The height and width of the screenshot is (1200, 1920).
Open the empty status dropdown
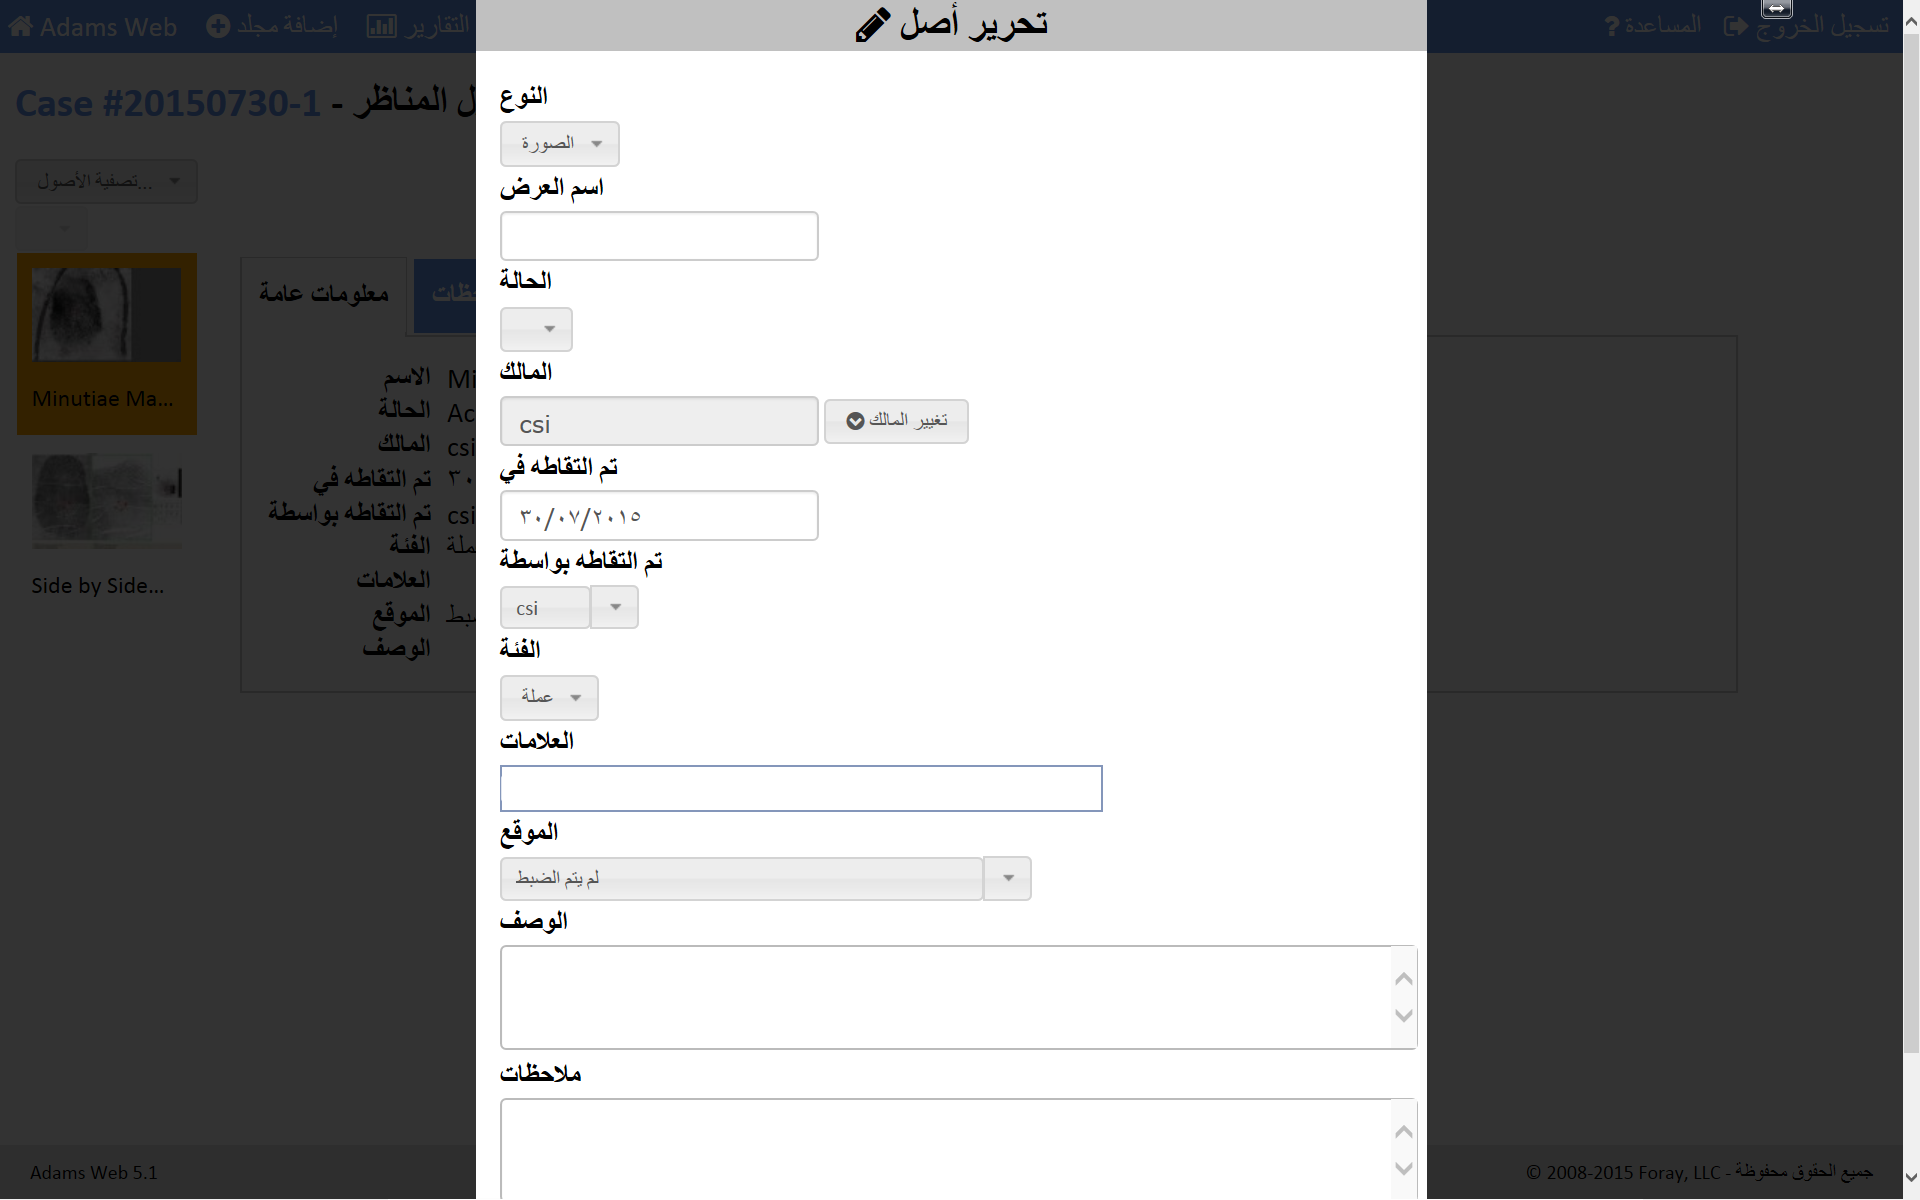point(536,329)
